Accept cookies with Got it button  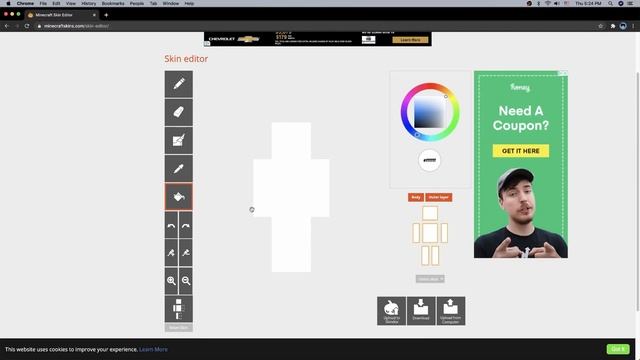click(618, 349)
